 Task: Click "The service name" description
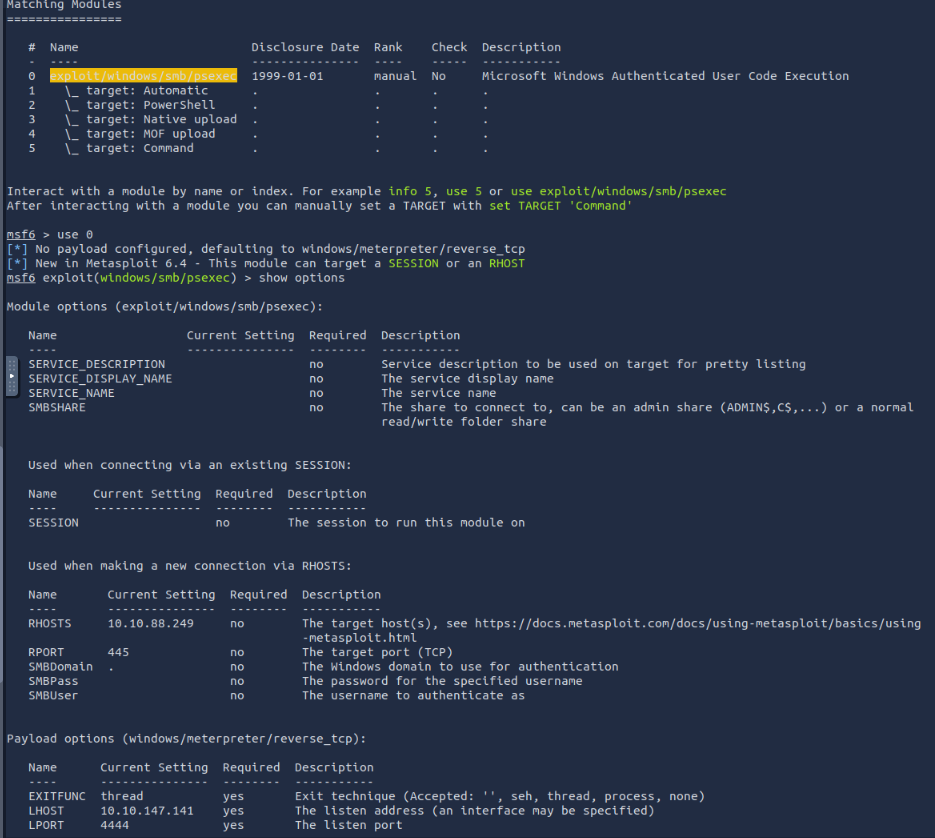[439, 393]
